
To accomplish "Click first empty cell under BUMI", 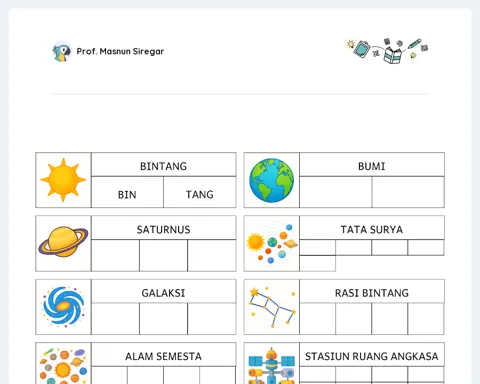I will click(336, 192).
